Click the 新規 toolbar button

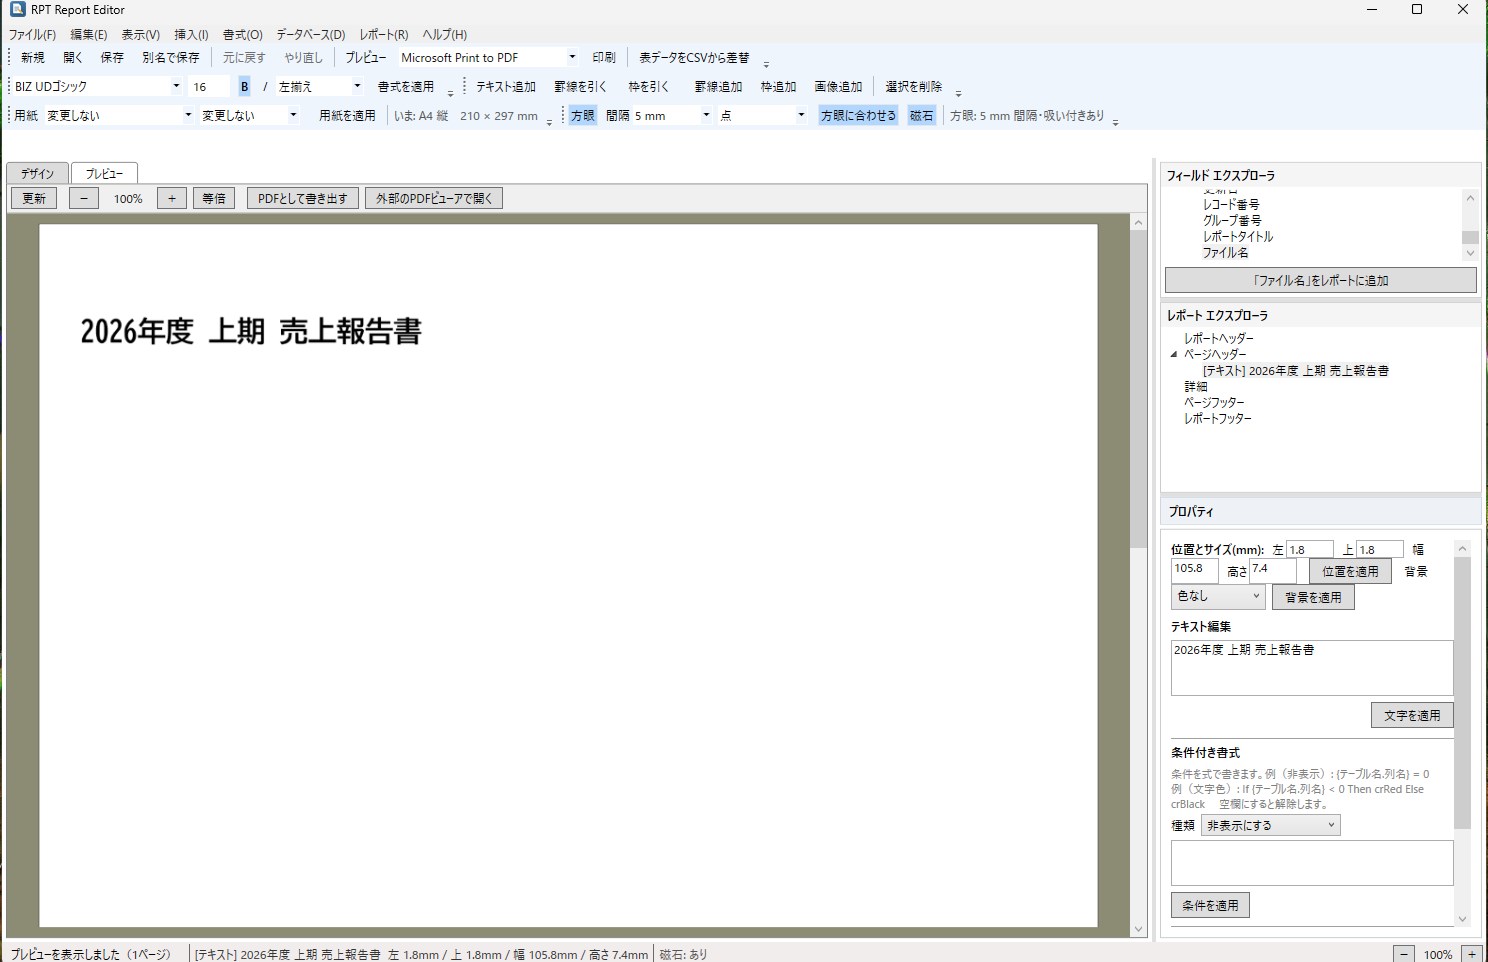coord(33,58)
